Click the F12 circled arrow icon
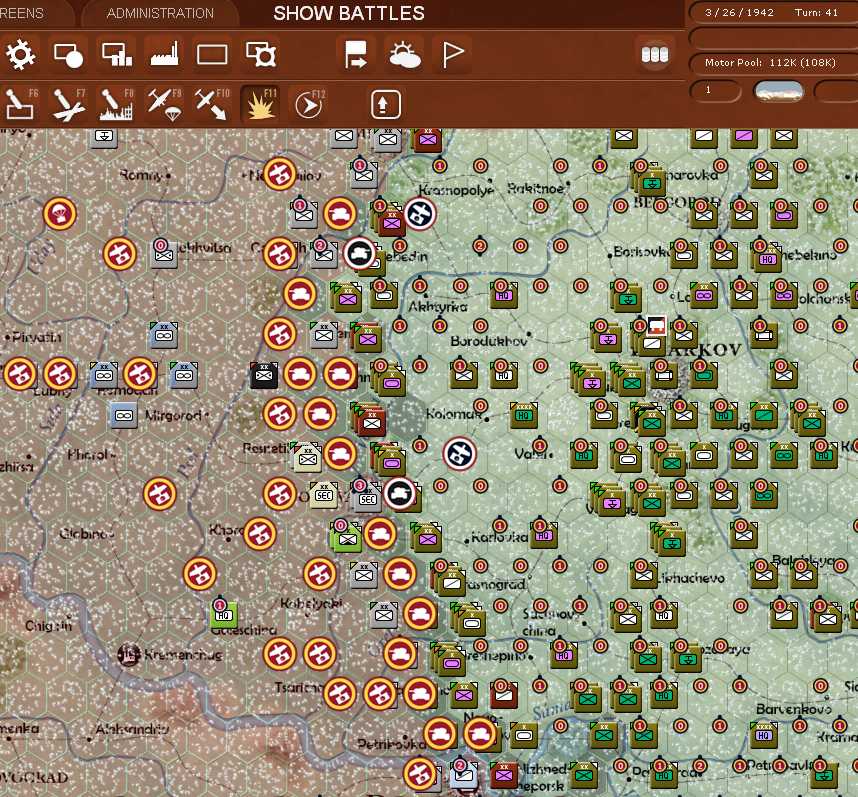The image size is (858, 797). [309, 104]
